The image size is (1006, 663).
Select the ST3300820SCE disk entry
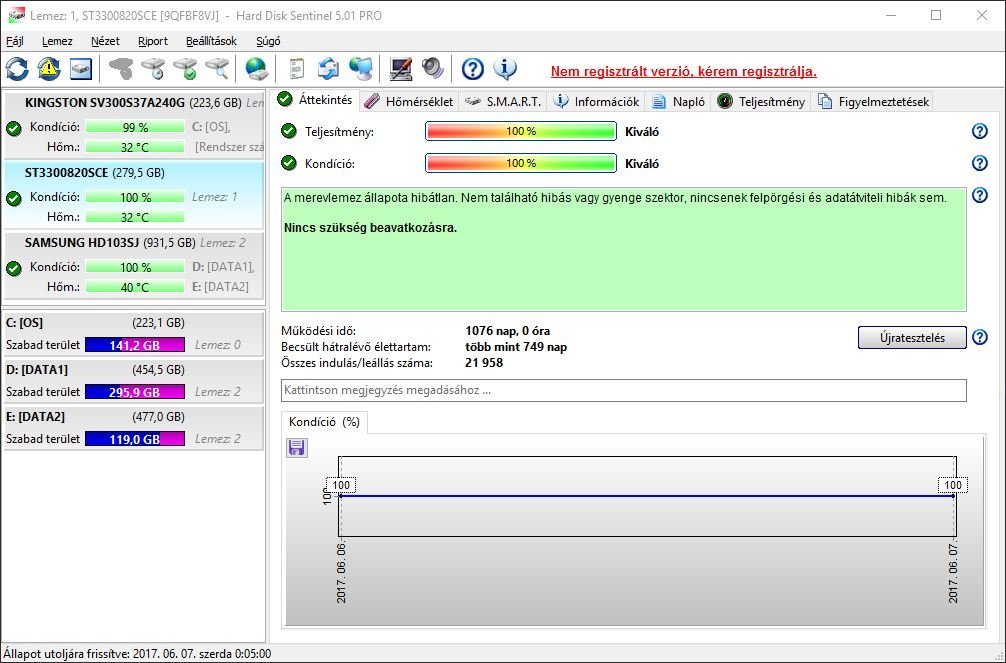click(133, 195)
